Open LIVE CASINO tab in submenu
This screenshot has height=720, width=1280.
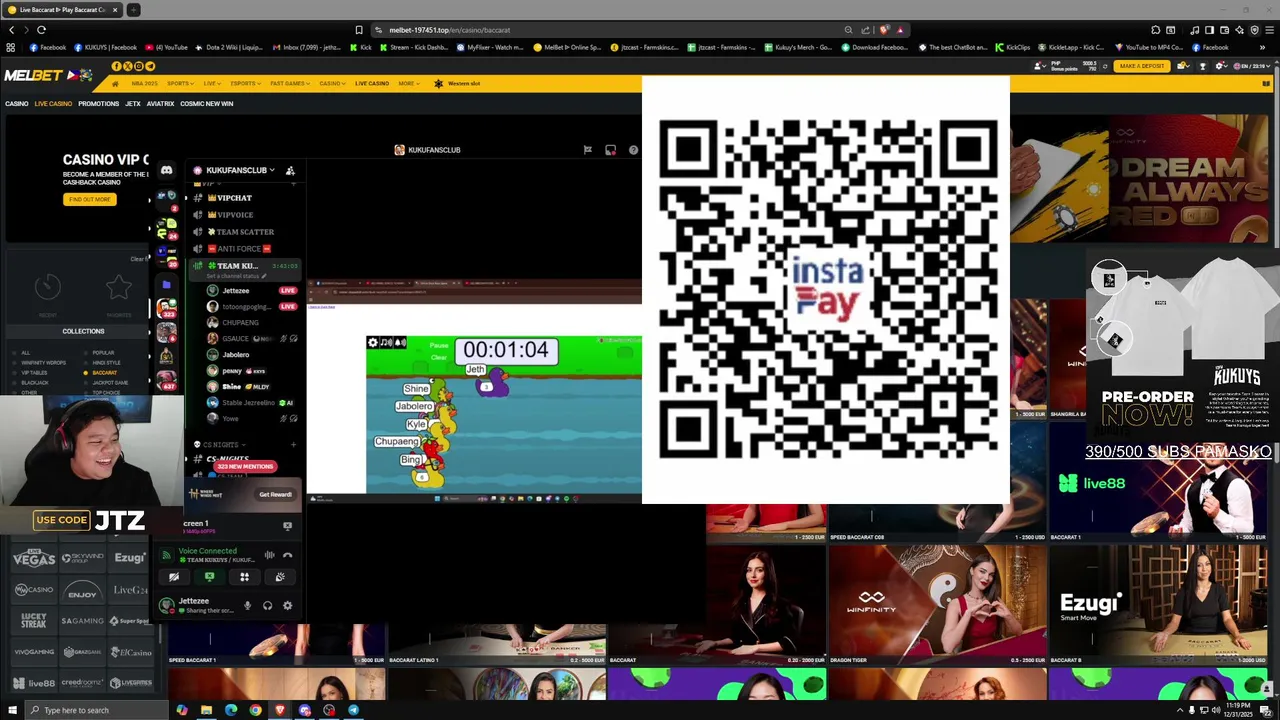53,104
